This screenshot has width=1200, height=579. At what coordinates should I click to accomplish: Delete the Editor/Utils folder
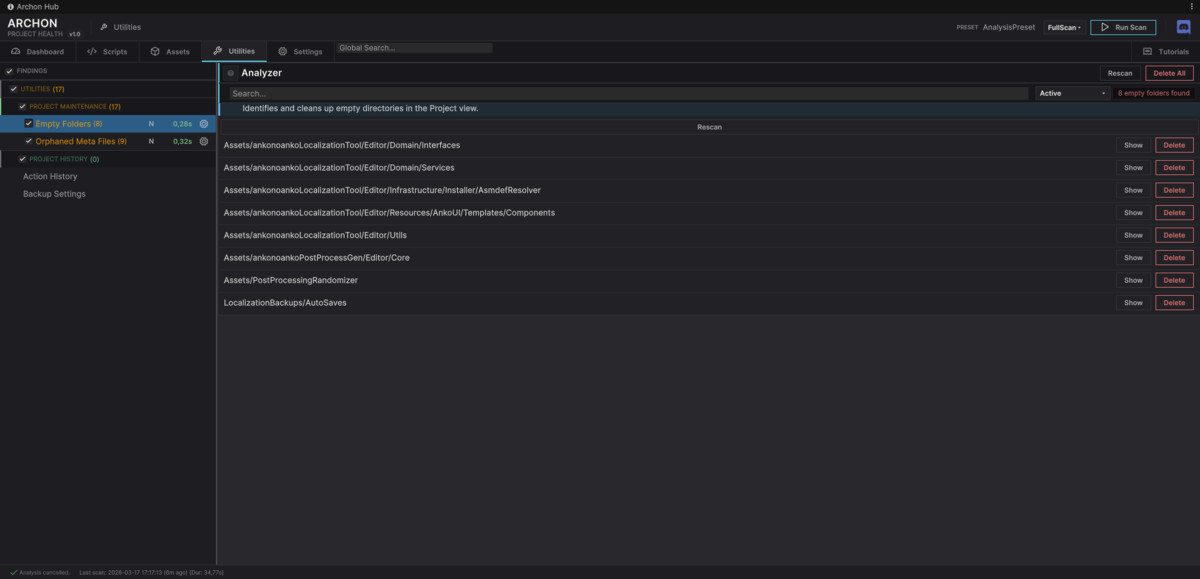(1174, 235)
